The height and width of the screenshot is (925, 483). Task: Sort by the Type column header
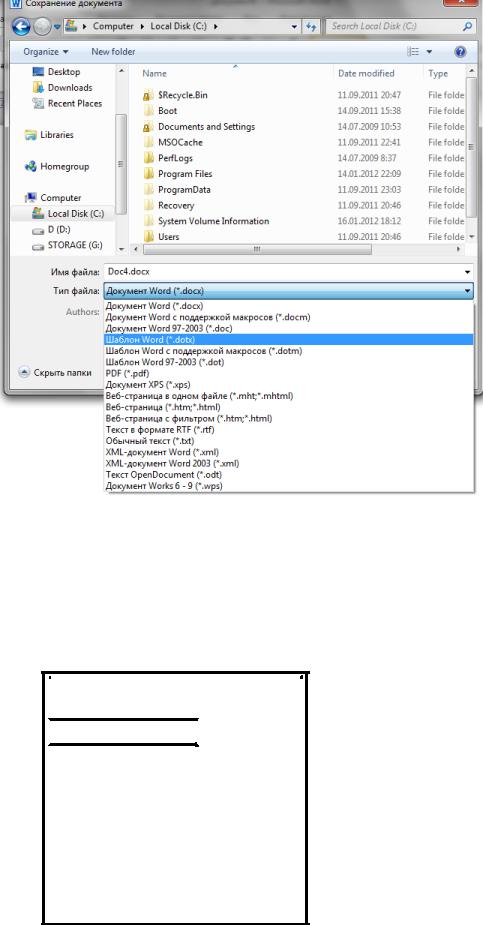coord(438,74)
